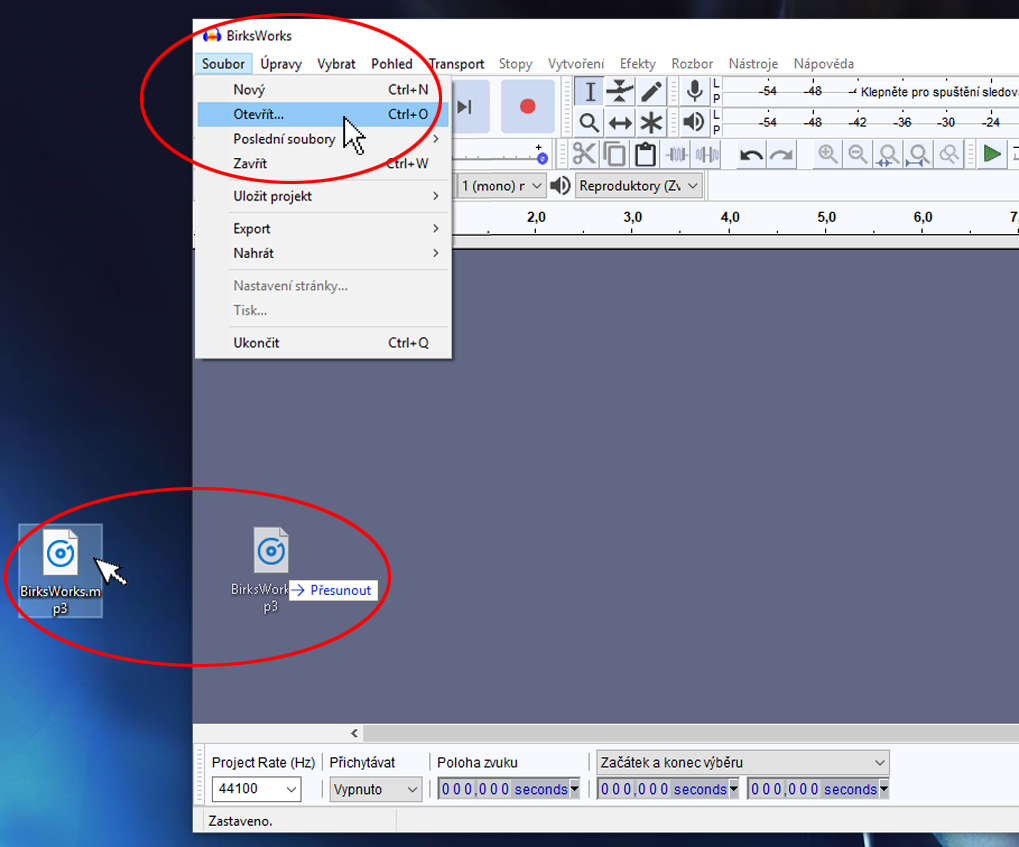Image resolution: width=1019 pixels, height=847 pixels.
Task: Expand the Uložit projekt submenu
Action: pos(323,196)
